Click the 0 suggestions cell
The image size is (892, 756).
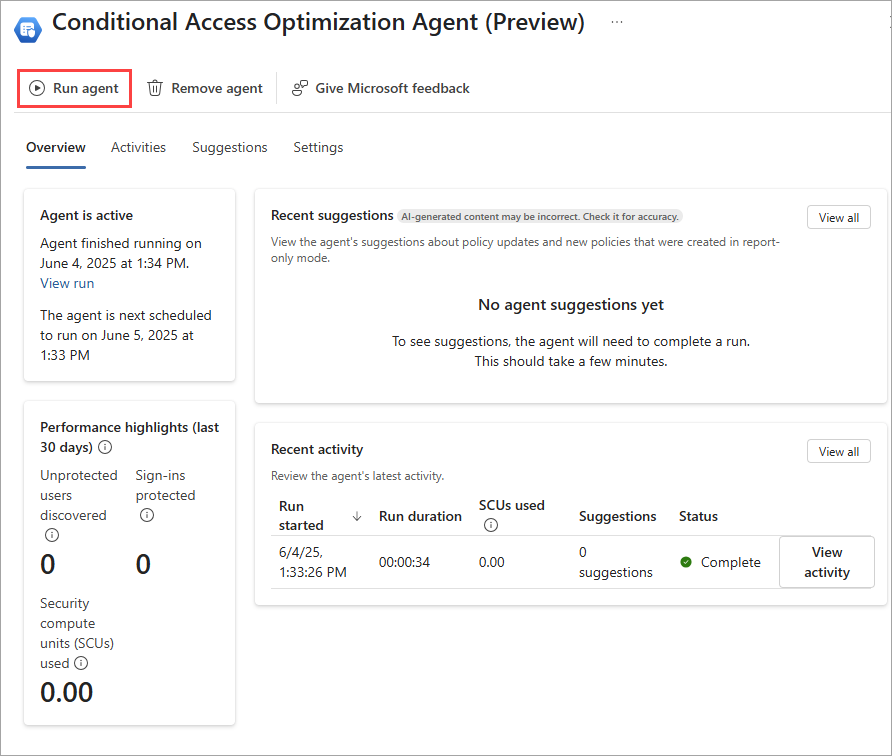(x=616, y=562)
